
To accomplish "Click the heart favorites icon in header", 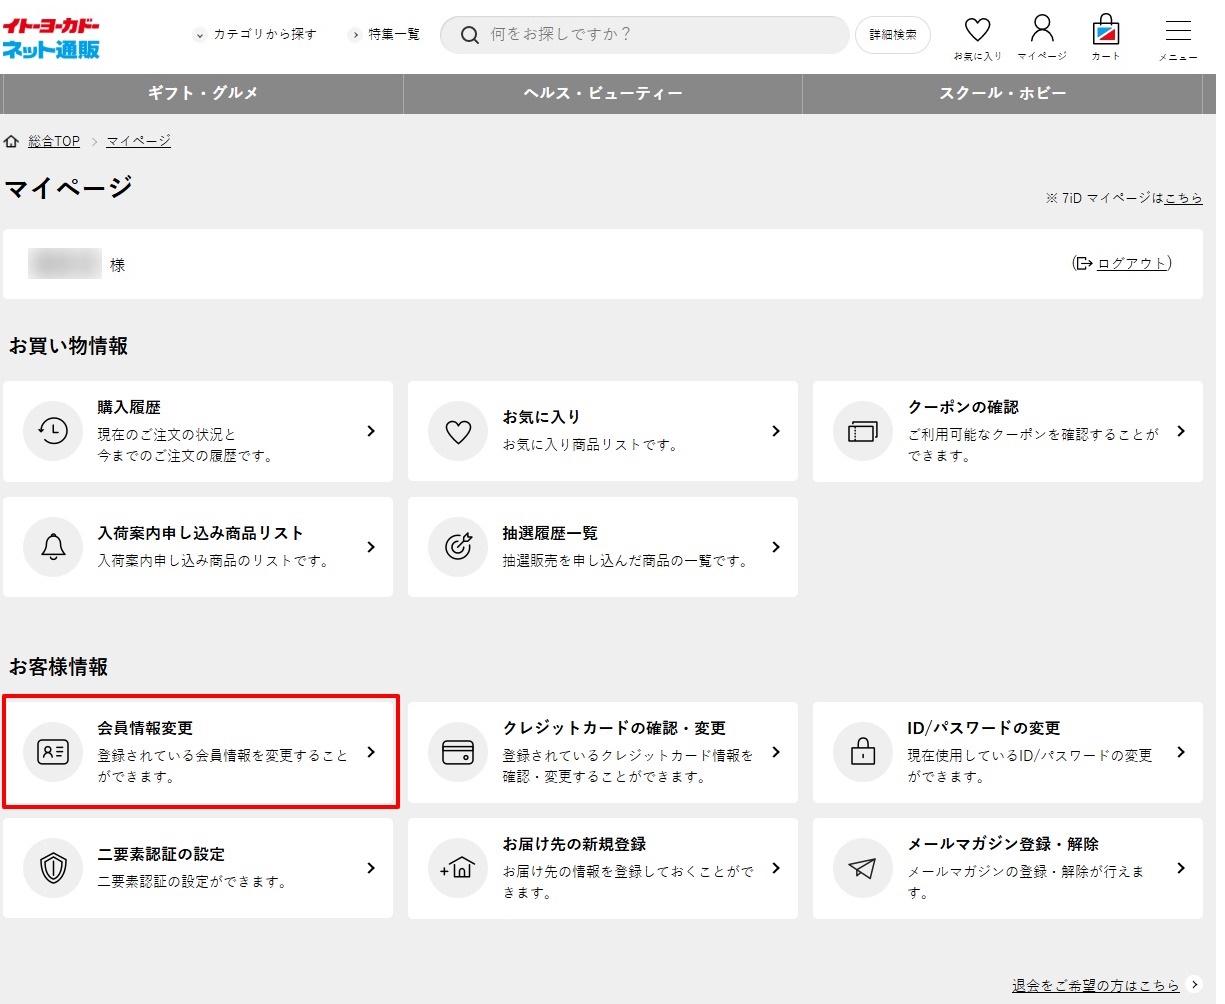I will pyautogui.click(x=977, y=31).
